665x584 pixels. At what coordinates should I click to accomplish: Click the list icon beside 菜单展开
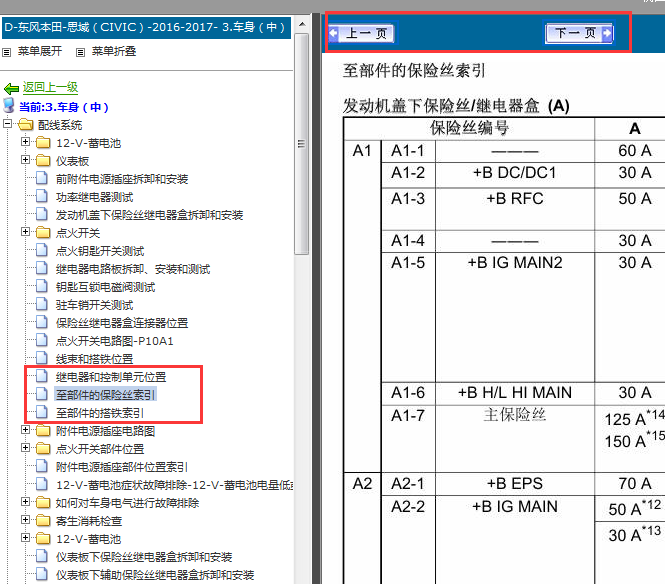click(x=7, y=53)
